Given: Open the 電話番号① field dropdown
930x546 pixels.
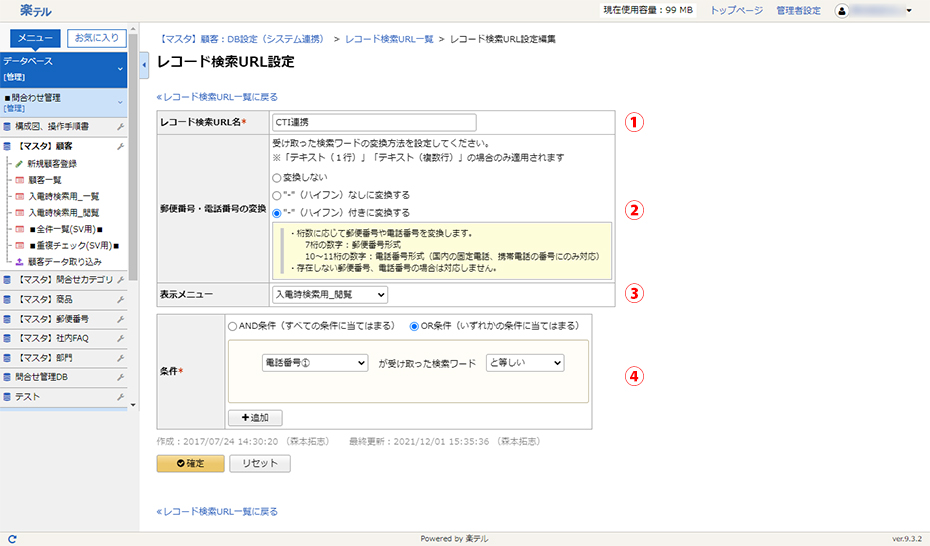Looking at the screenshot, I should click(x=315, y=363).
